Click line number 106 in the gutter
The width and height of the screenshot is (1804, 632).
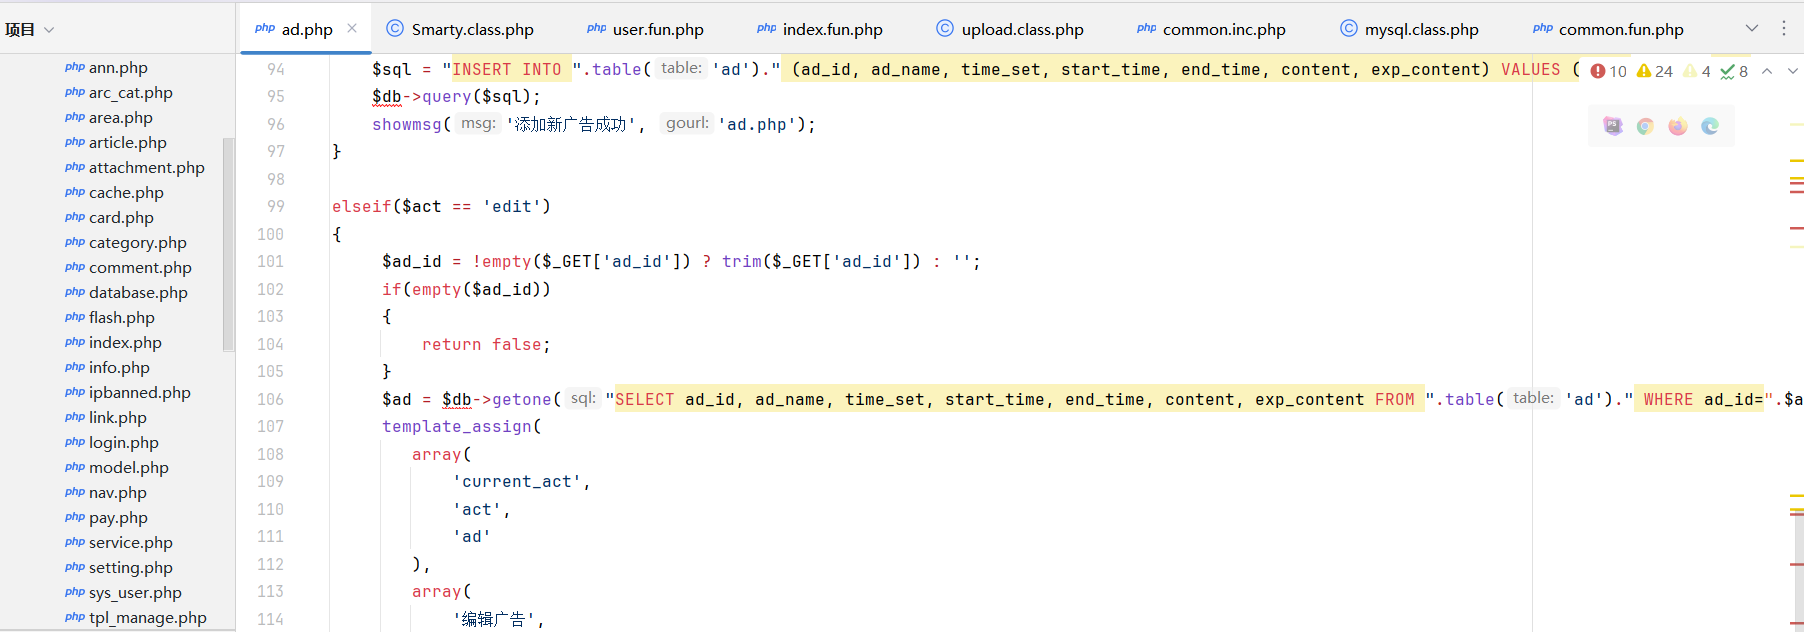[x=271, y=399]
